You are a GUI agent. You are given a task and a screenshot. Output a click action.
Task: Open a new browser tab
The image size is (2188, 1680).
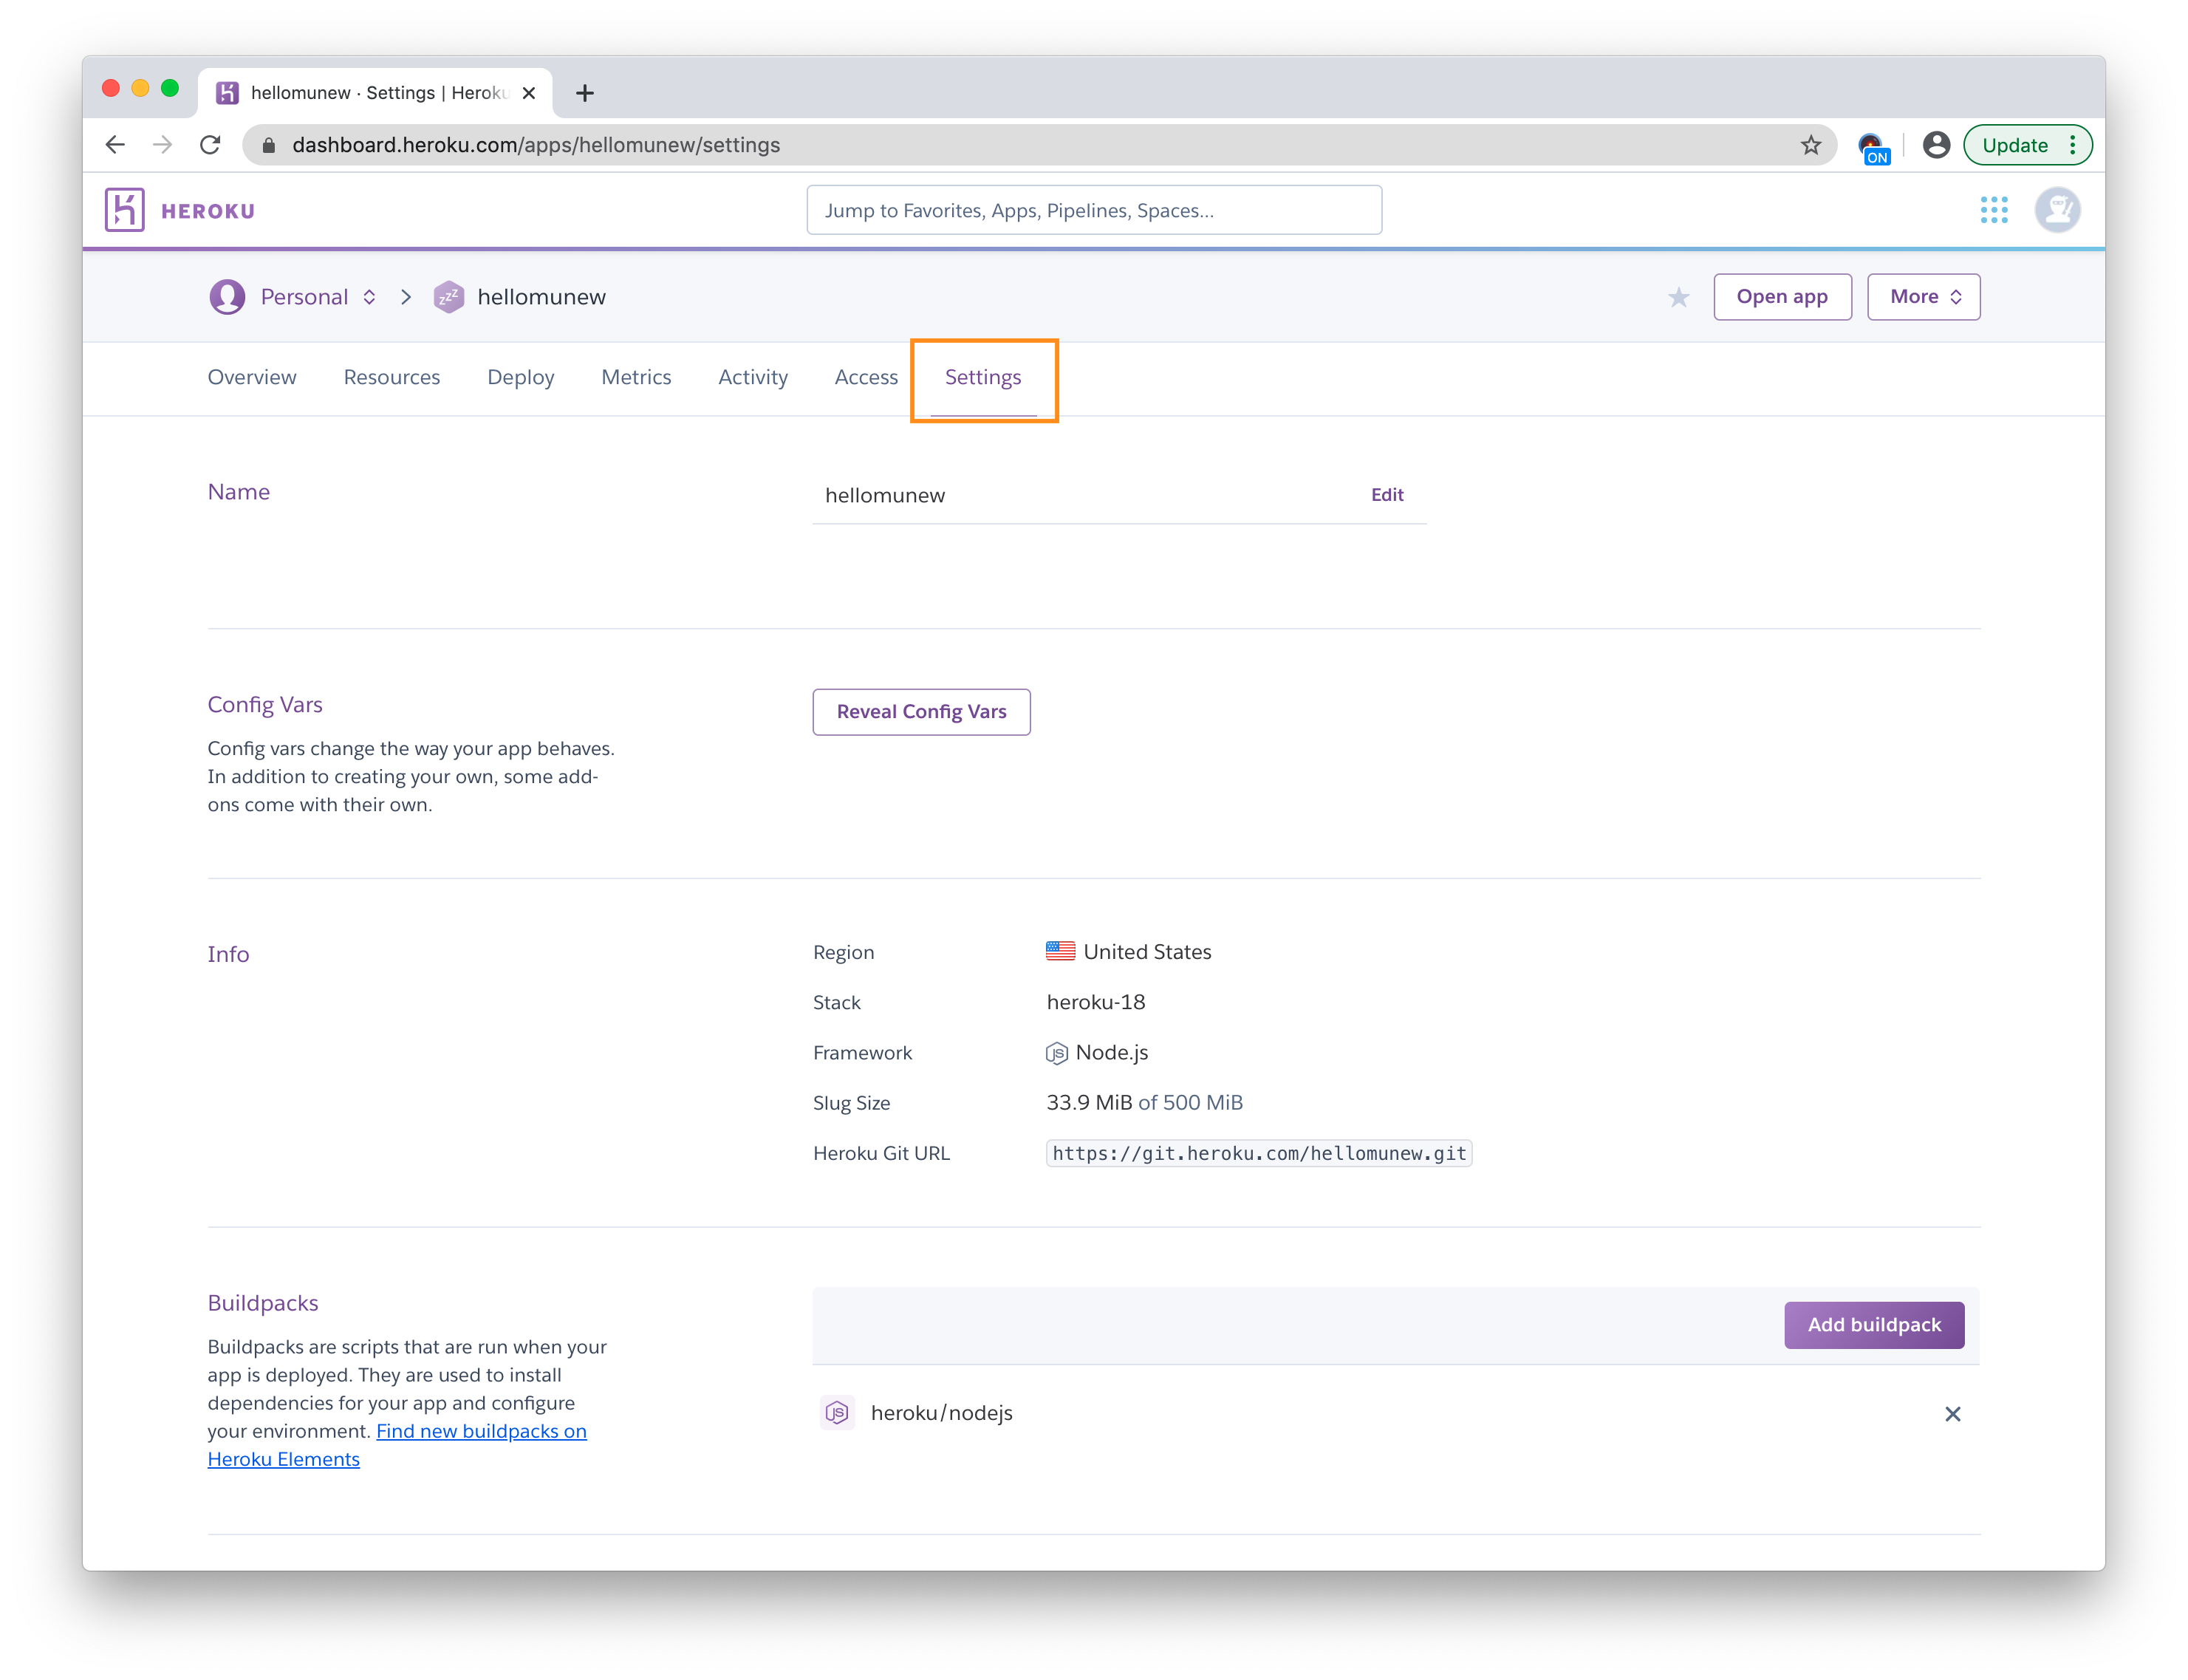(x=585, y=93)
